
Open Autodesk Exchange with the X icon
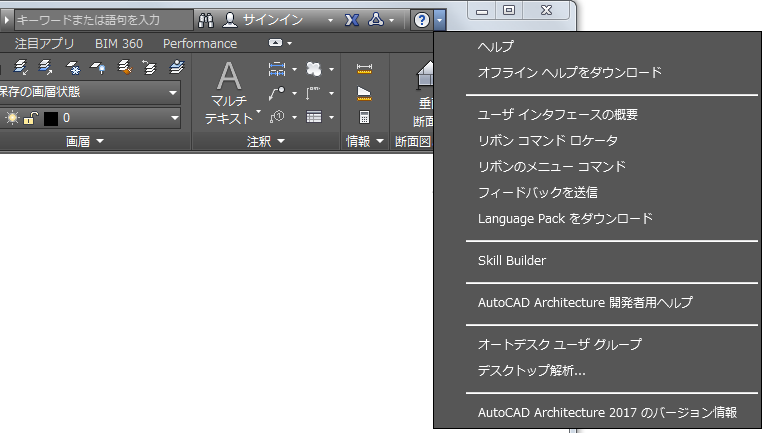point(352,20)
